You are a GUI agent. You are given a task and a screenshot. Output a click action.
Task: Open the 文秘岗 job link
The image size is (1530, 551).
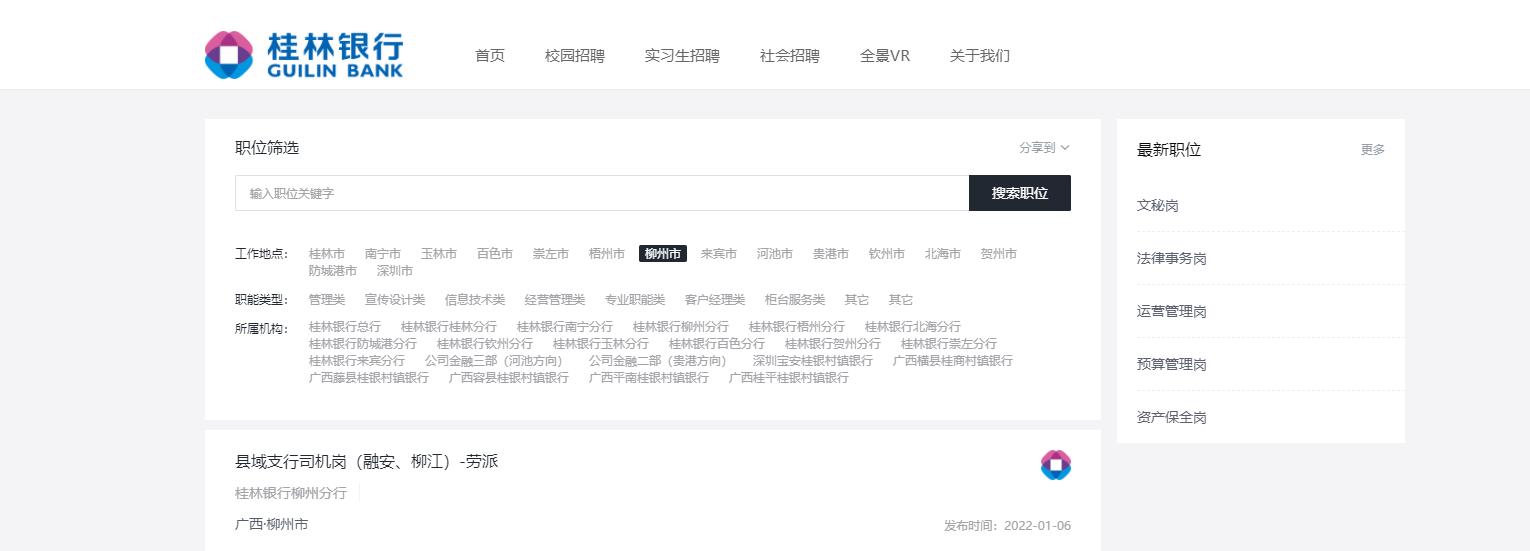click(1157, 206)
